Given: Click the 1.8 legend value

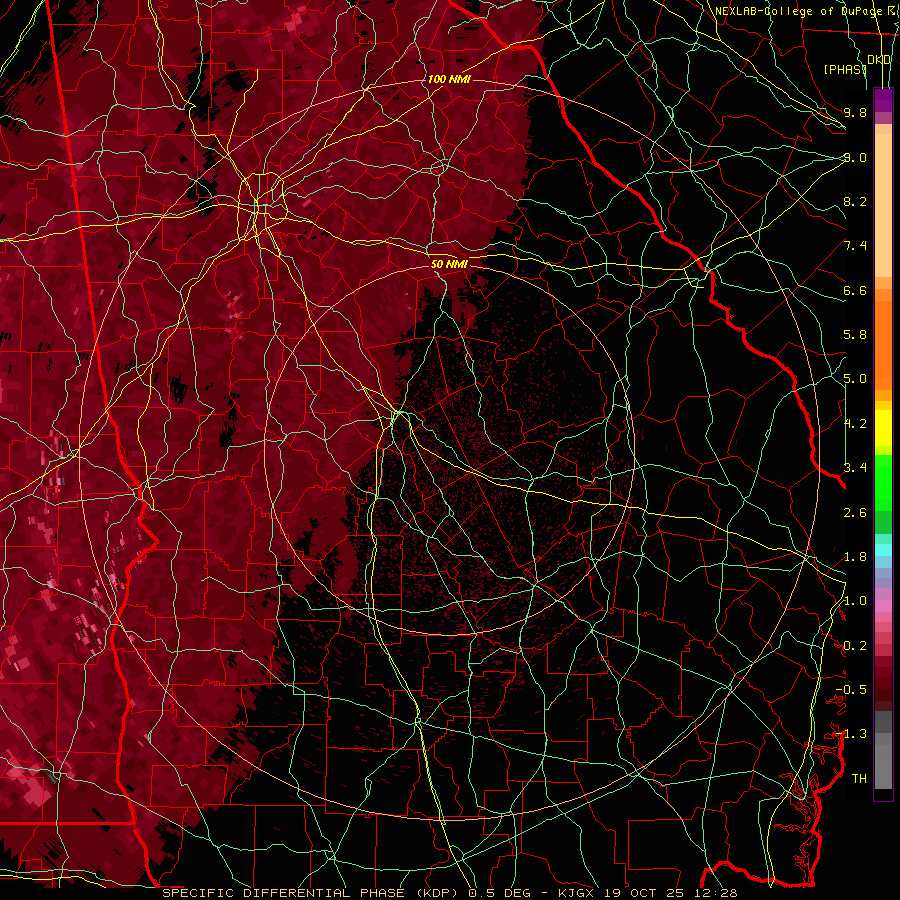Looking at the screenshot, I should click(x=855, y=557).
